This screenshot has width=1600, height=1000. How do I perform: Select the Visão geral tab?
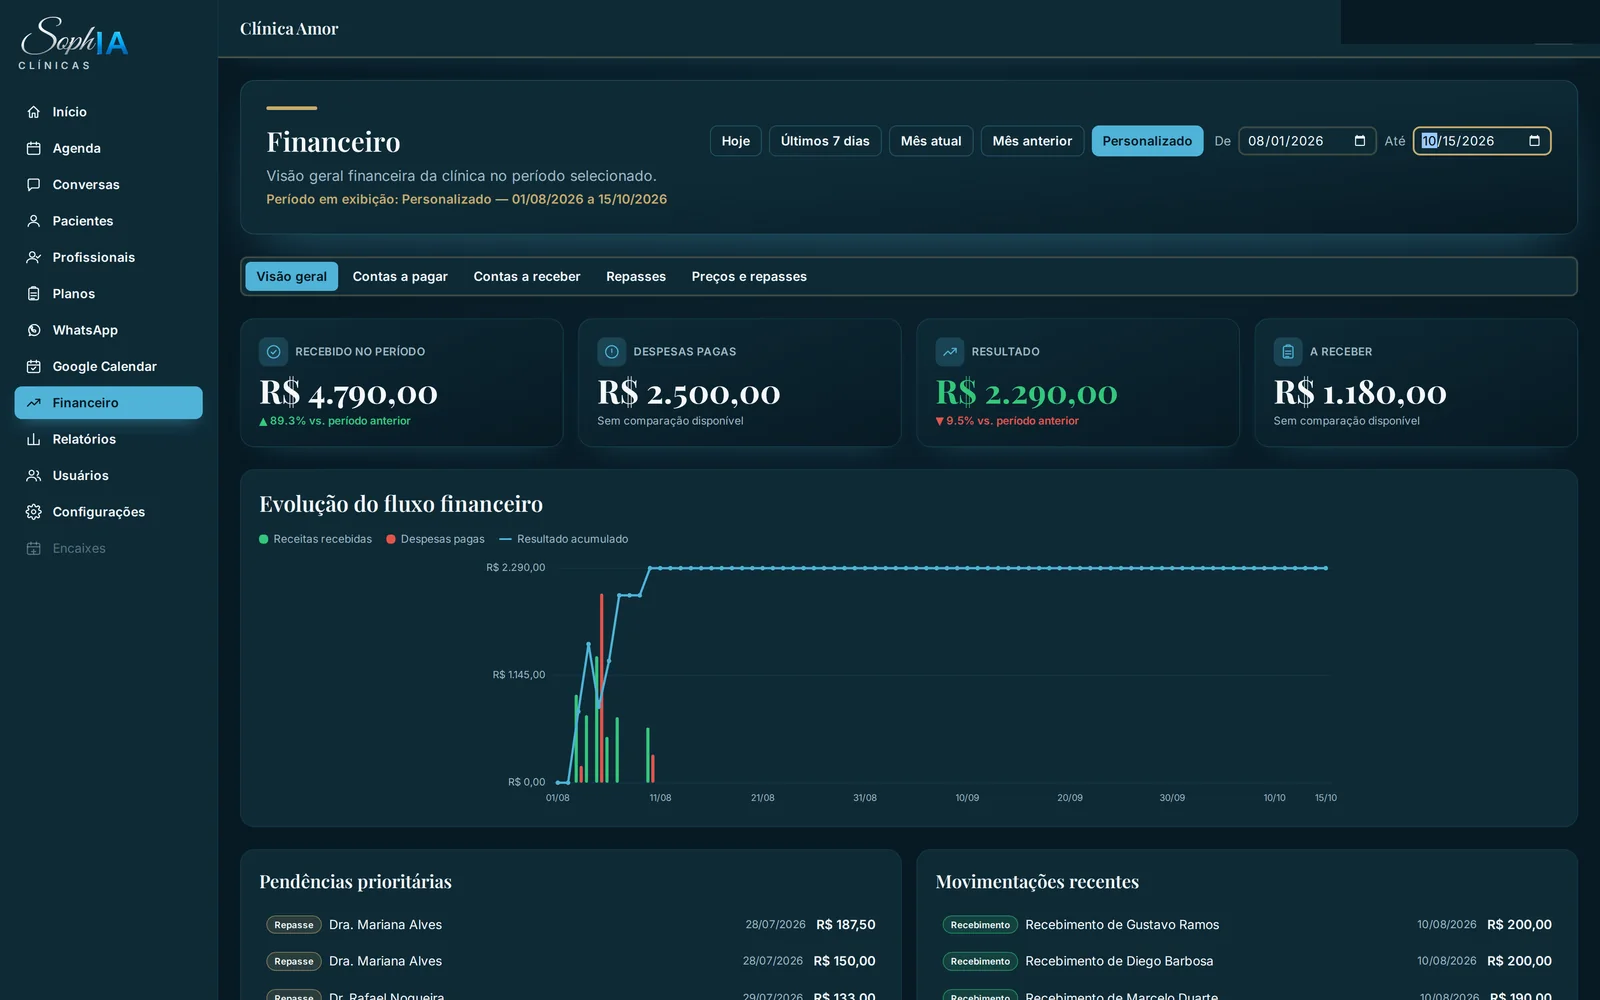tap(291, 277)
